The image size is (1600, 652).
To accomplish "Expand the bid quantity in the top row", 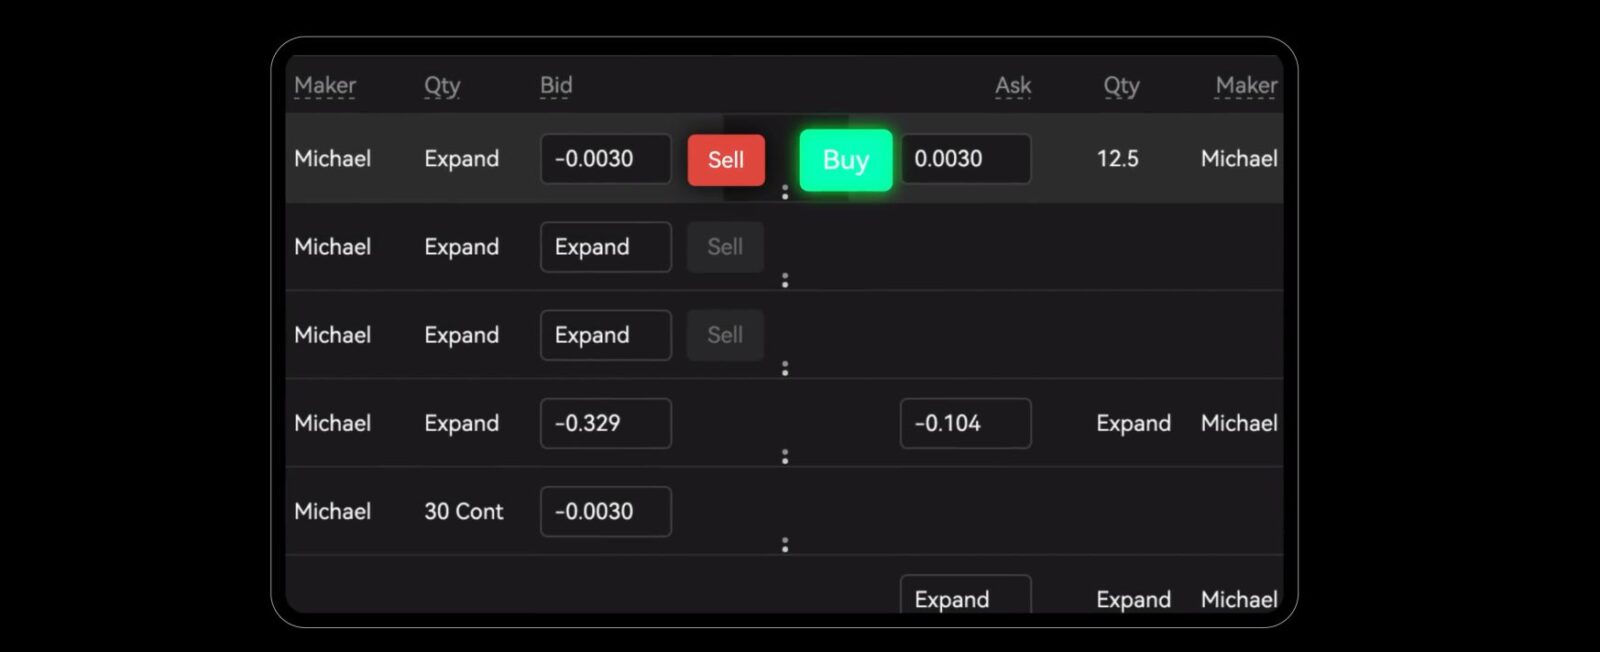I will (461, 159).
